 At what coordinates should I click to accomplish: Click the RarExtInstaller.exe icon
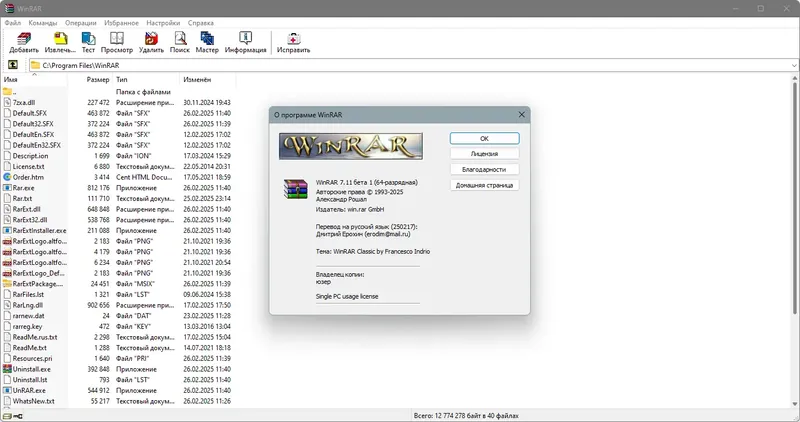7,231
